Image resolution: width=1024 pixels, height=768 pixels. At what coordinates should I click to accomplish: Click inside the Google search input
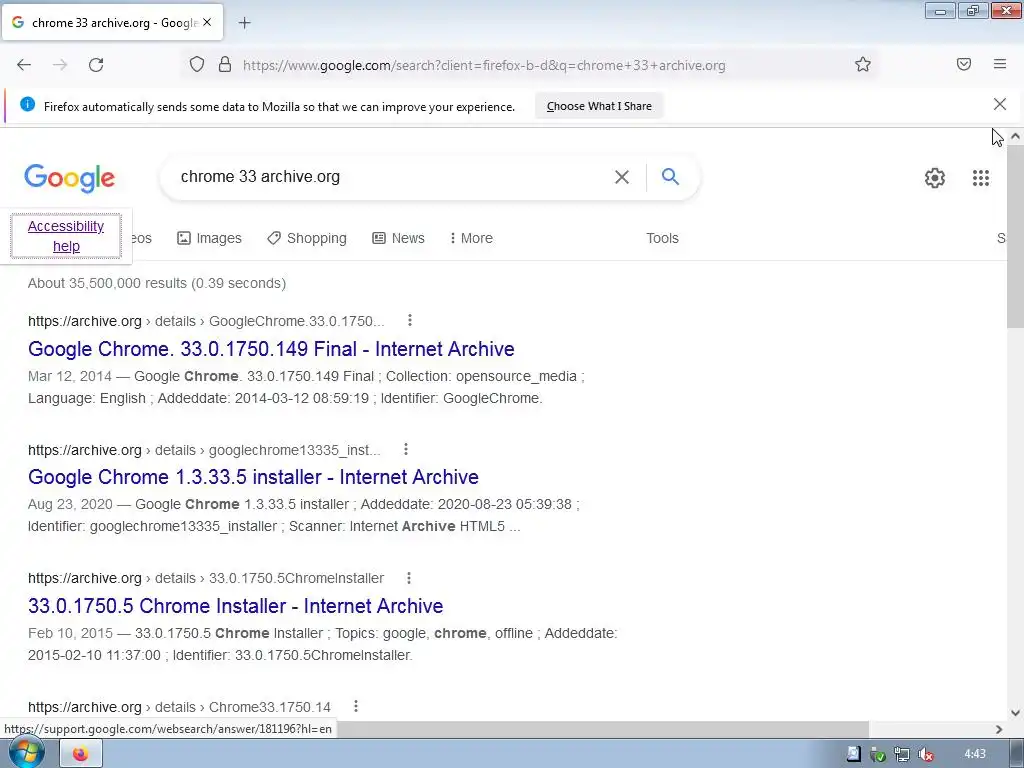392,177
